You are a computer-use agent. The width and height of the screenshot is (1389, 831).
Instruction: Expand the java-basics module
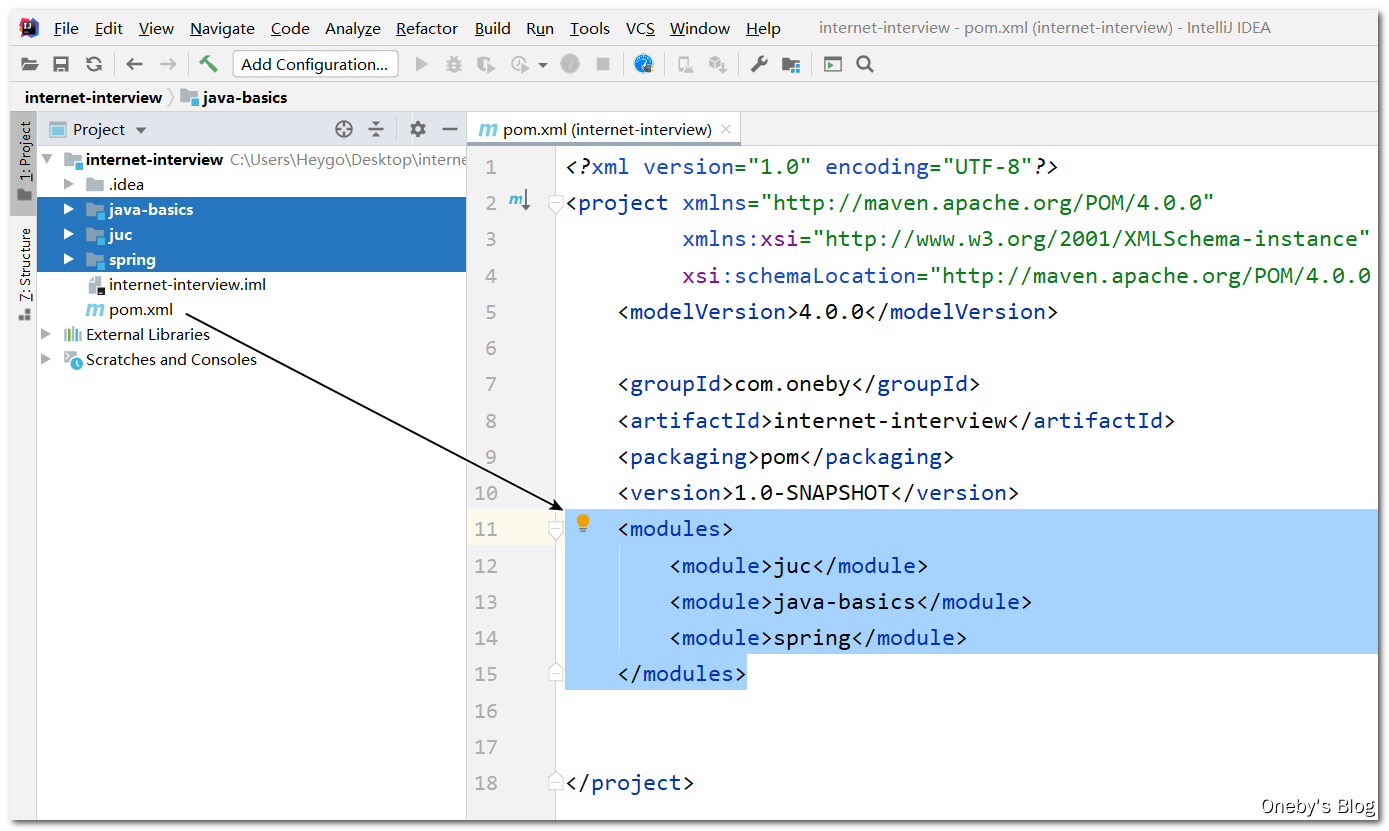(69, 209)
